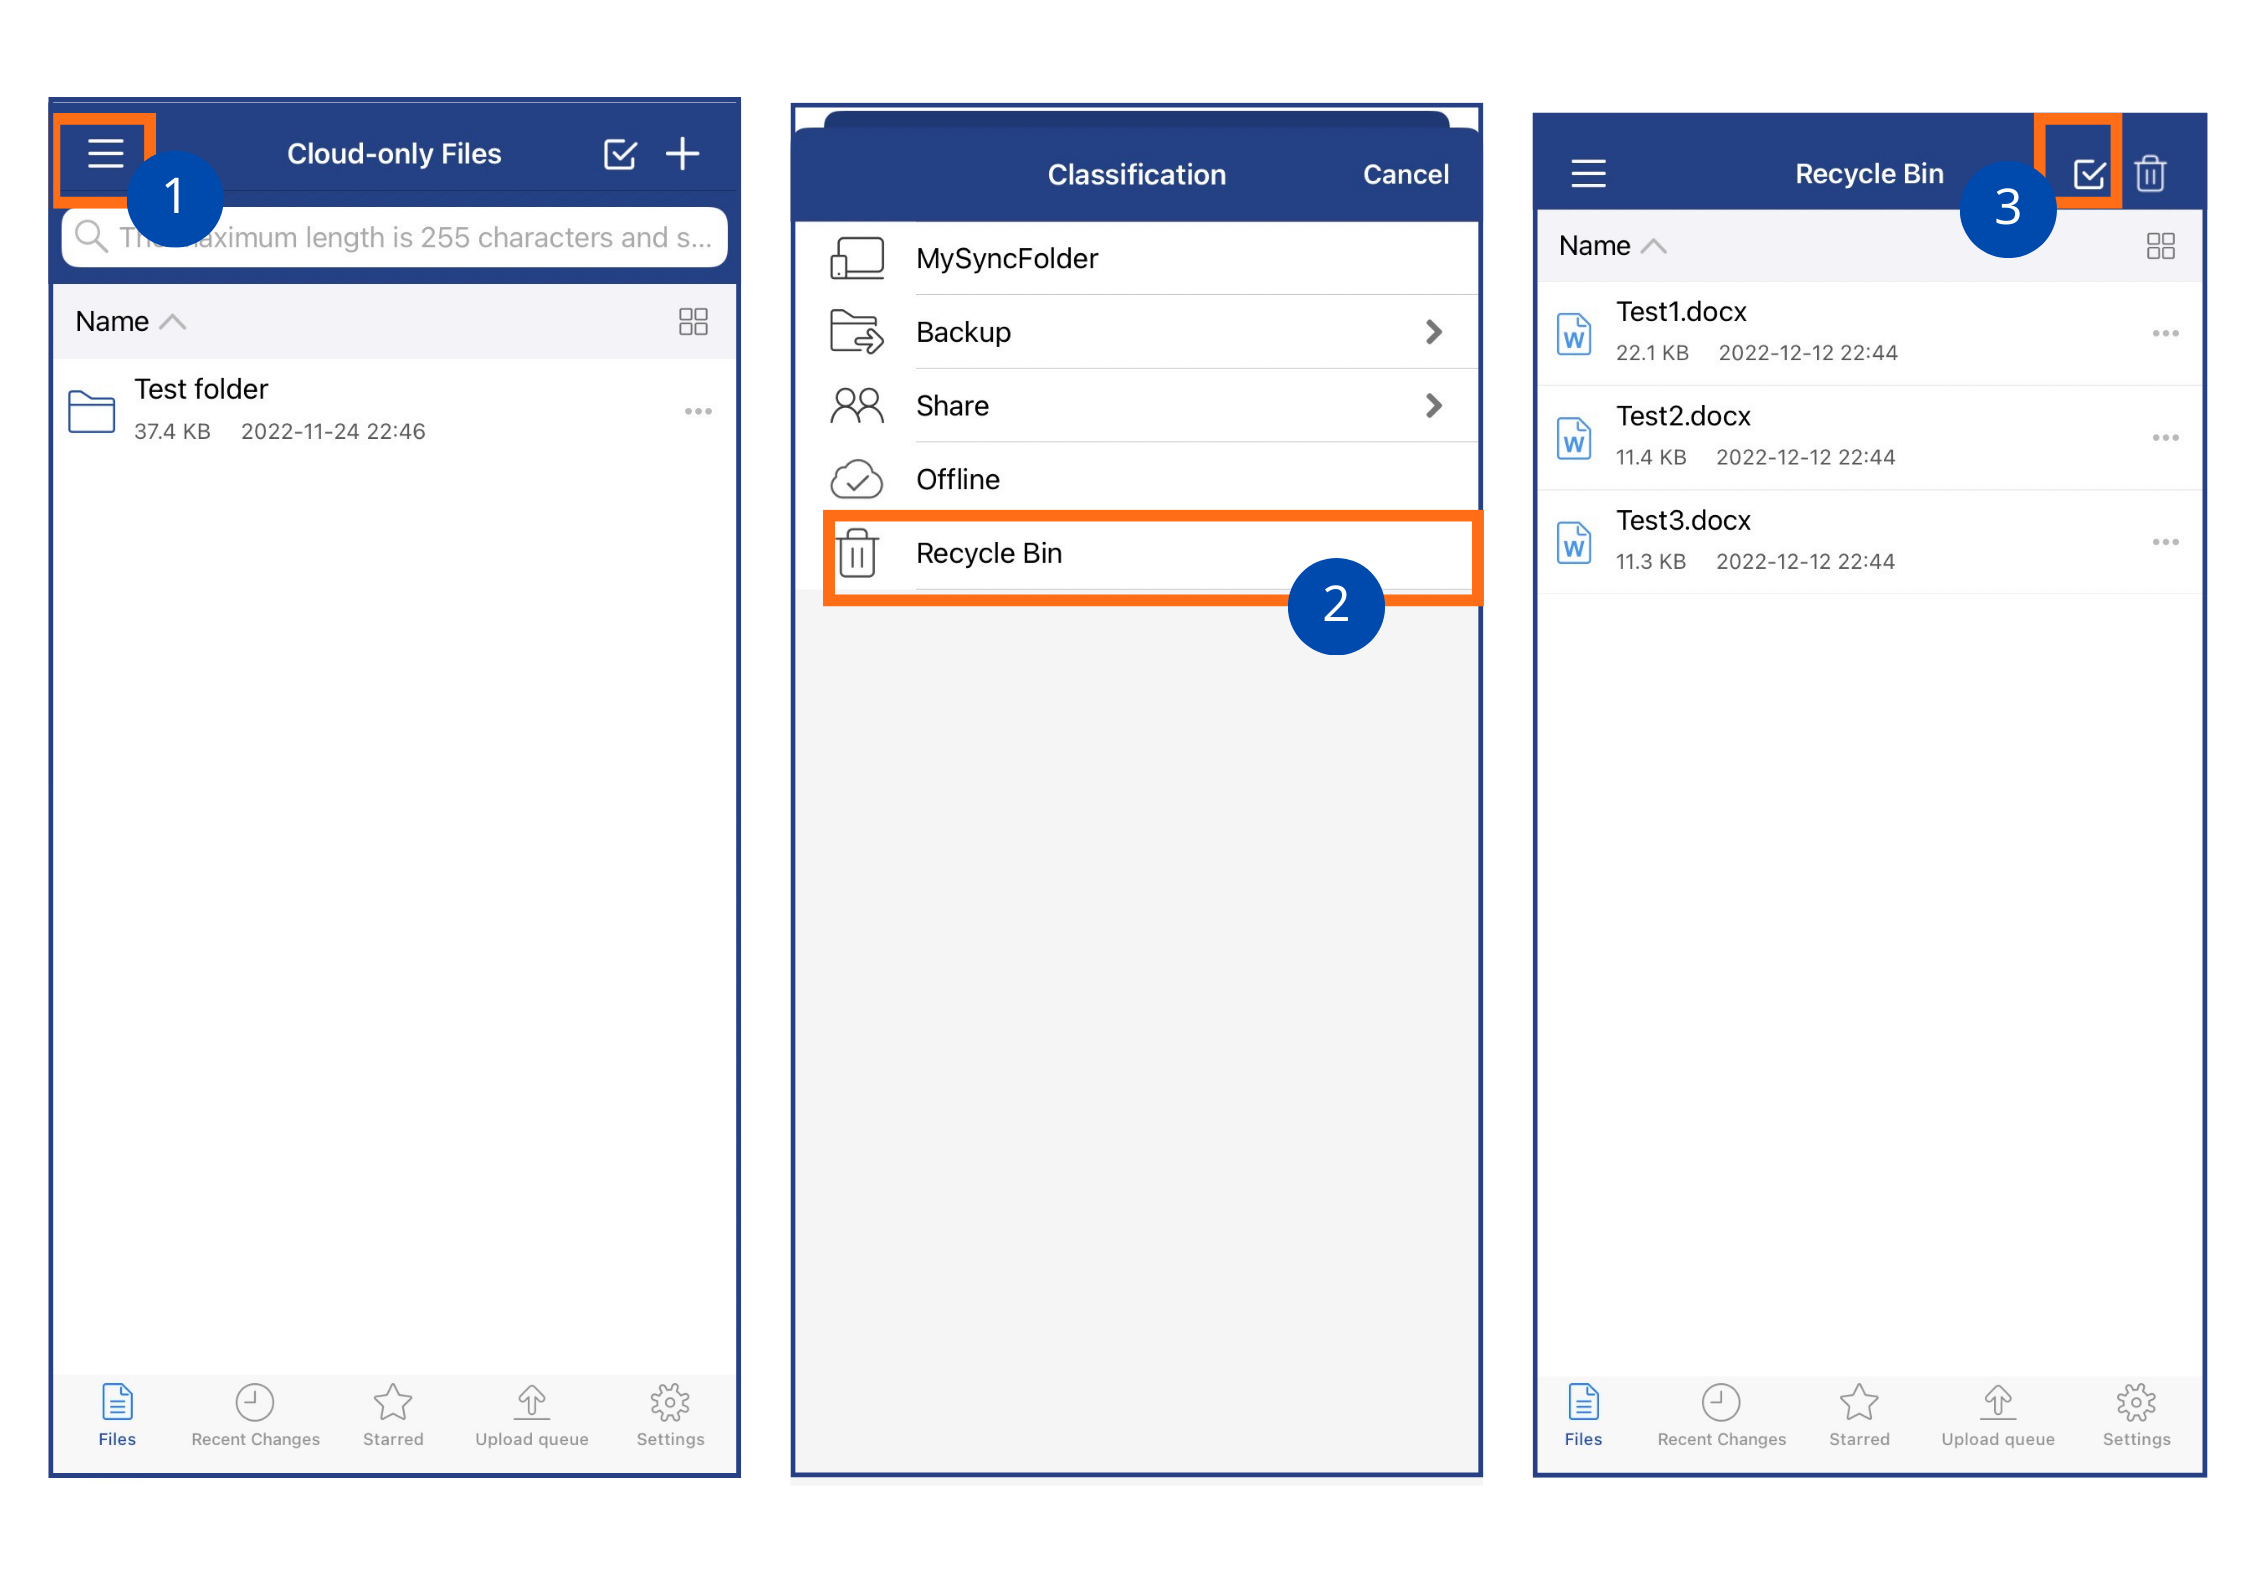
Task: Tap the Backup folder icon
Action: click(857, 332)
